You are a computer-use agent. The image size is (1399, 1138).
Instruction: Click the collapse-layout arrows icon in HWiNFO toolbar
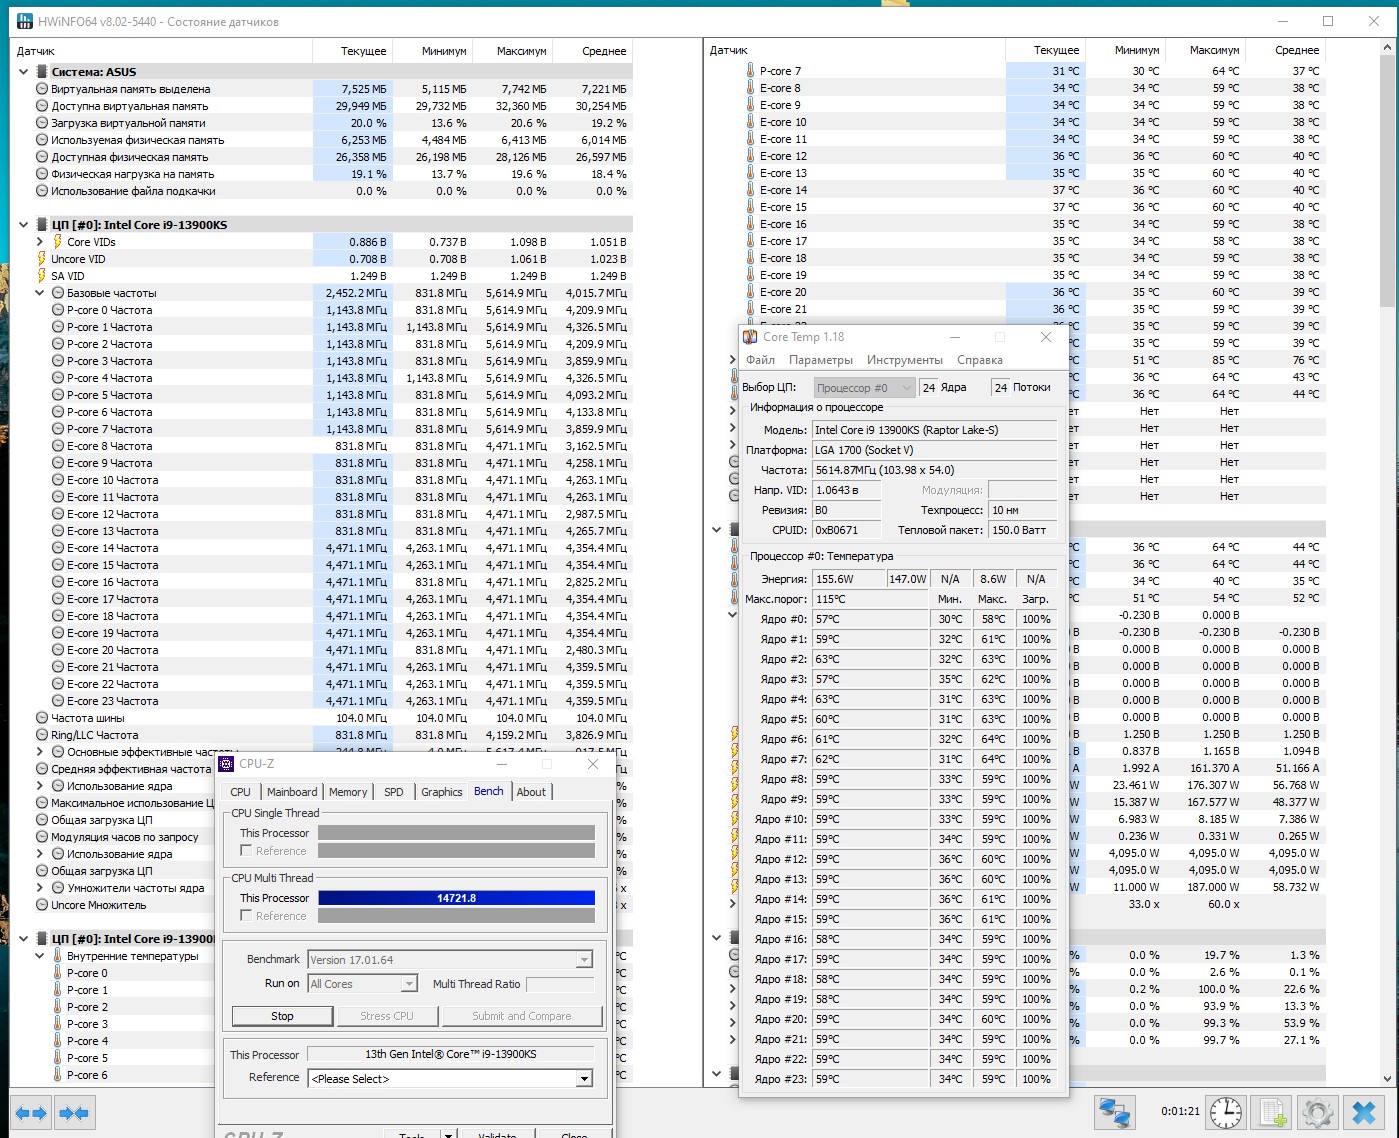point(73,1112)
